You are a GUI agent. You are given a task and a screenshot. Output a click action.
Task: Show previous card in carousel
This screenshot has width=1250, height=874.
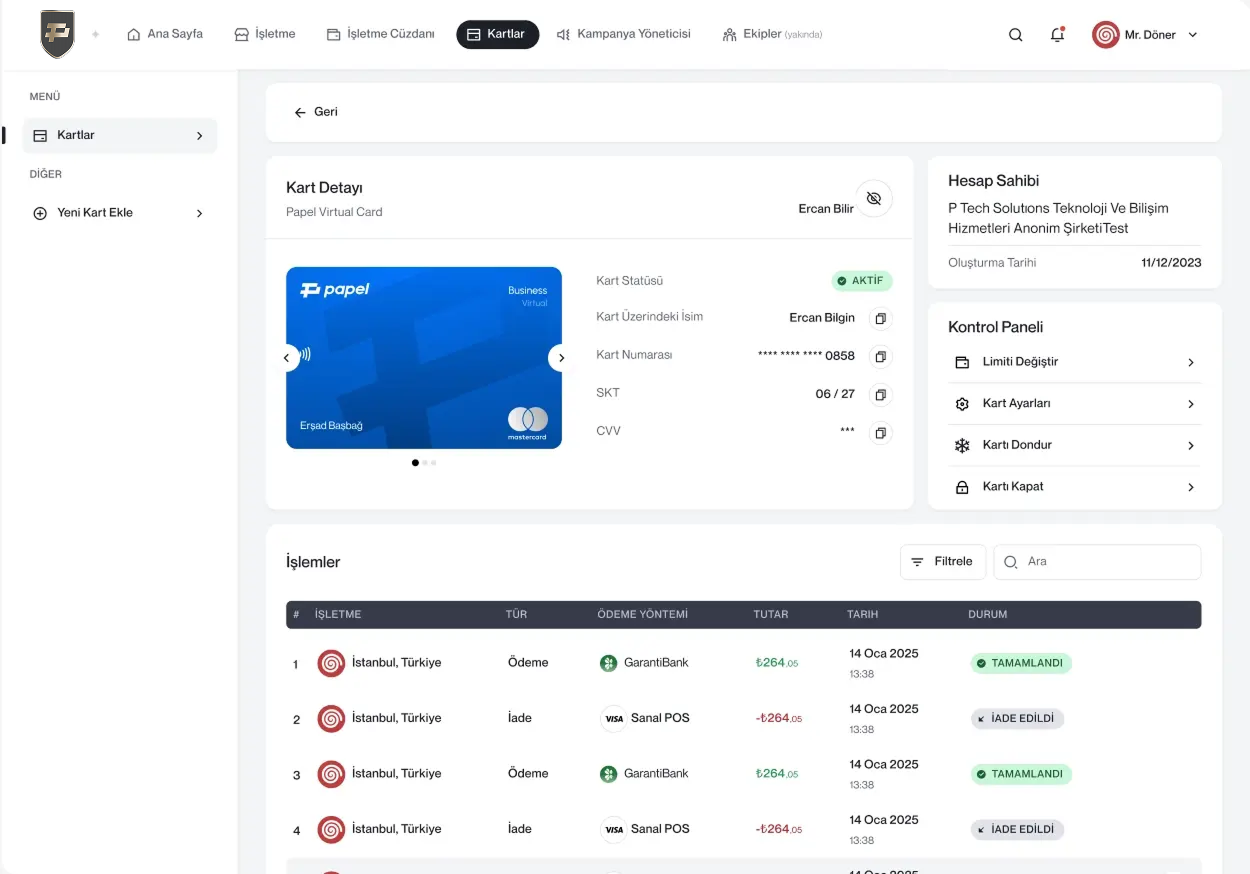(287, 358)
